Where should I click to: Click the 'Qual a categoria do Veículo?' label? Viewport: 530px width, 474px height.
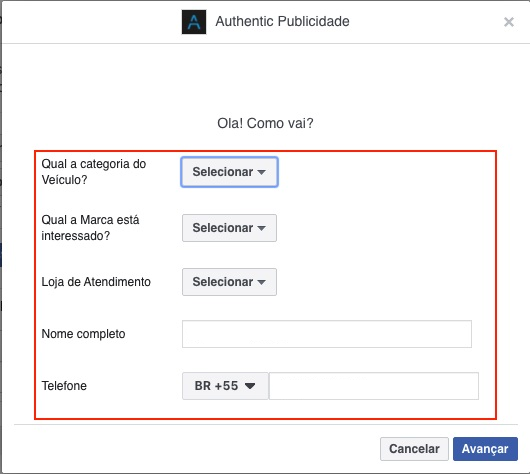click(x=94, y=172)
